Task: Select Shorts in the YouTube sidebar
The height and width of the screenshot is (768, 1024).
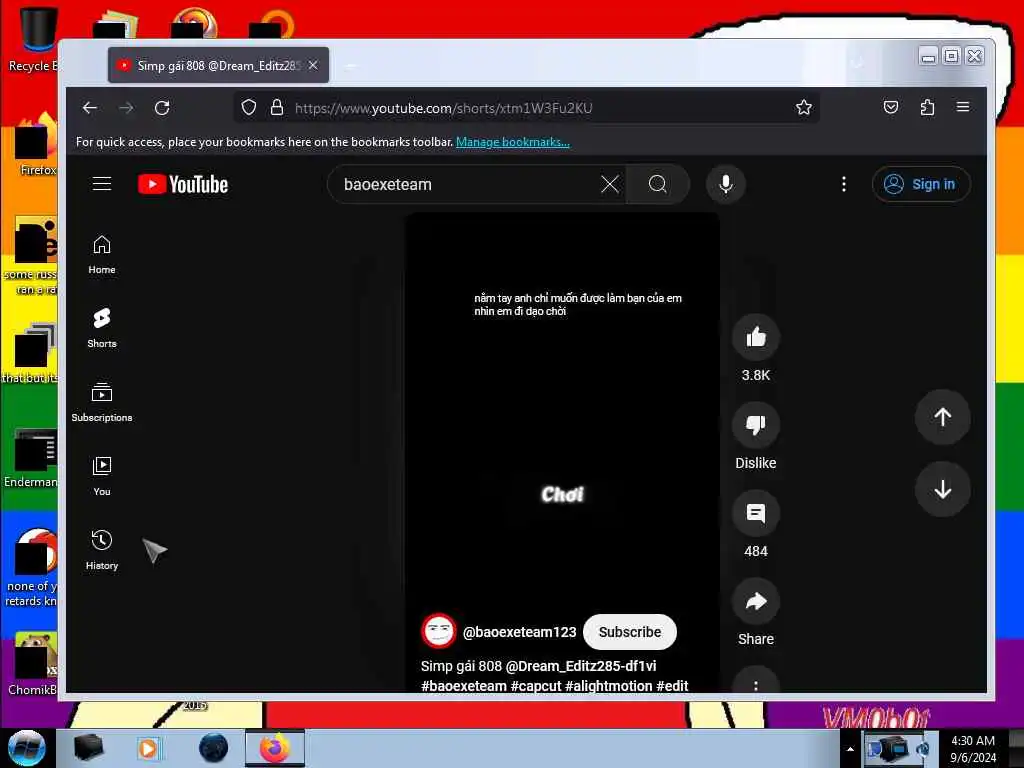Action: tap(102, 328)
